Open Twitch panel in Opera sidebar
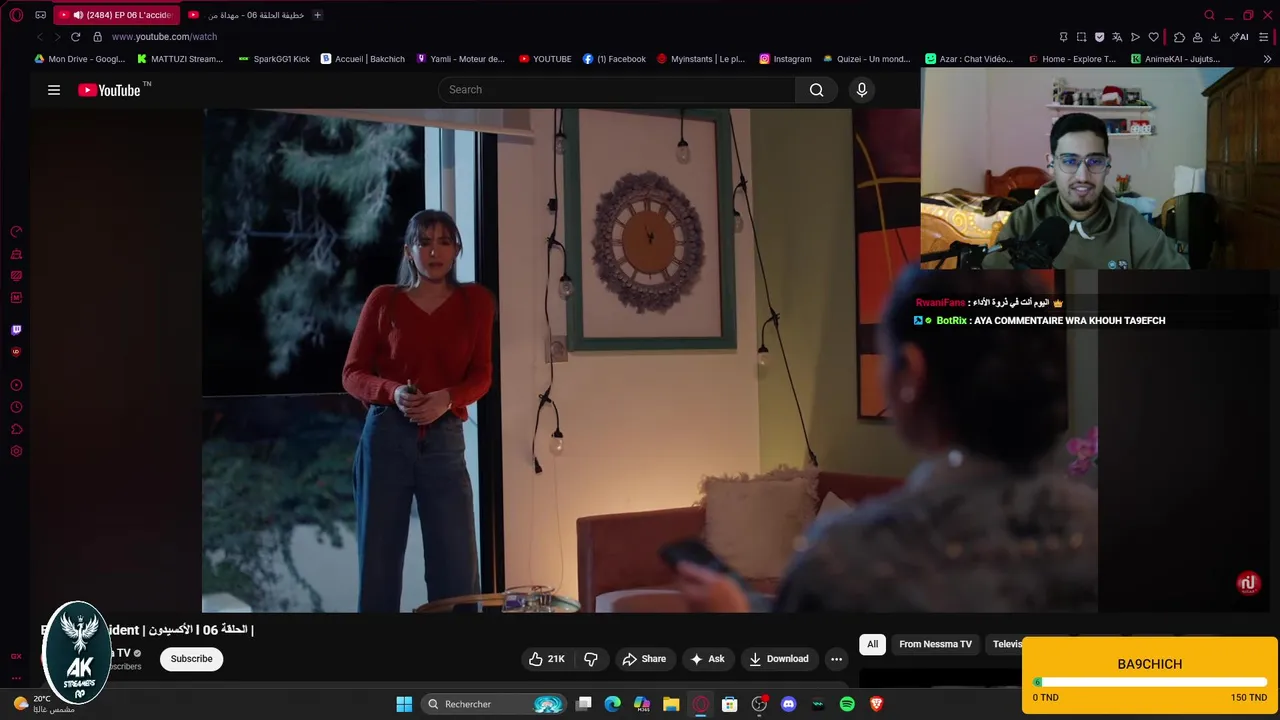The width and height of the screenshot is (1280, 720). 16,330
